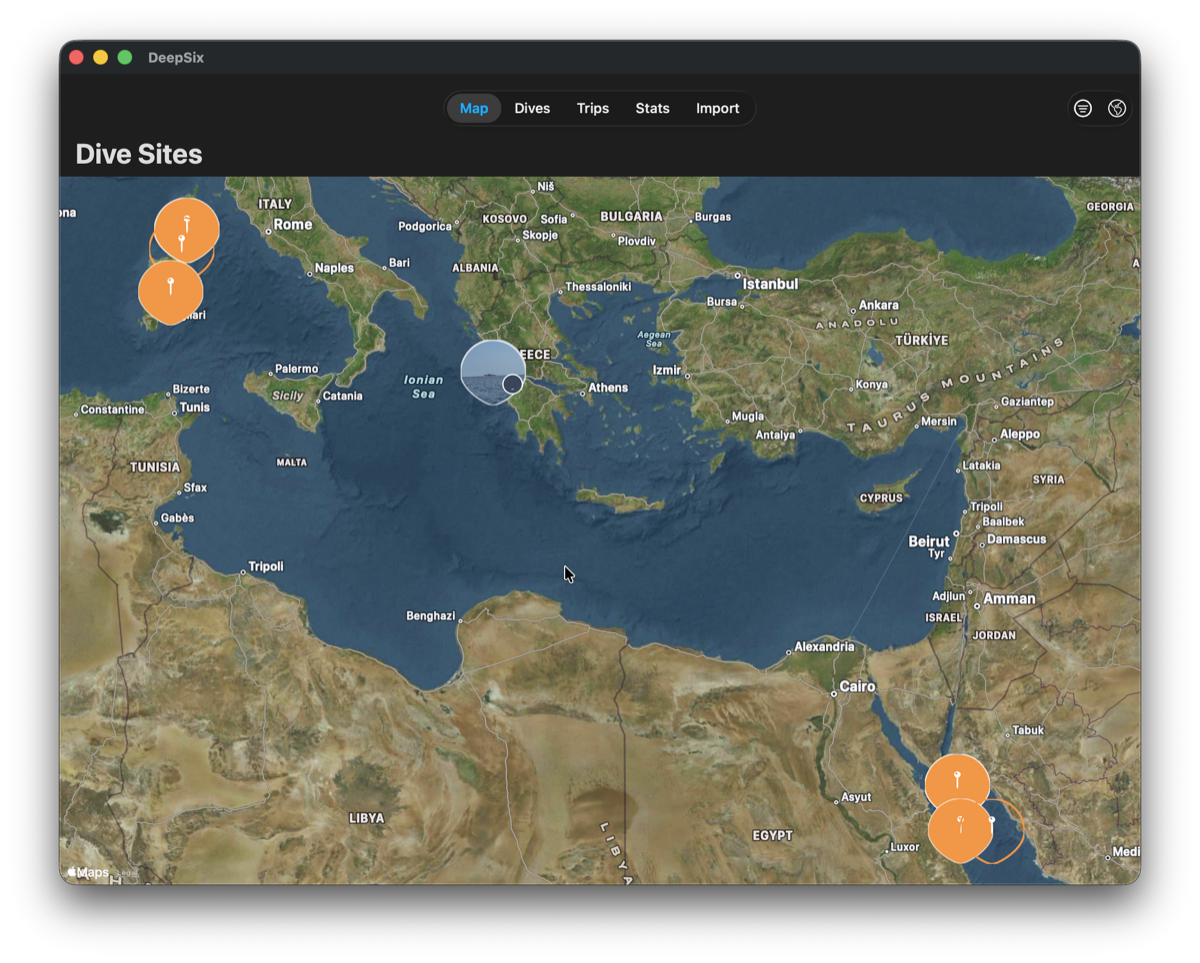The height and width of the screenshot is (963, 1200).
Task: Click the Benghazi city label
Action: 430,616
